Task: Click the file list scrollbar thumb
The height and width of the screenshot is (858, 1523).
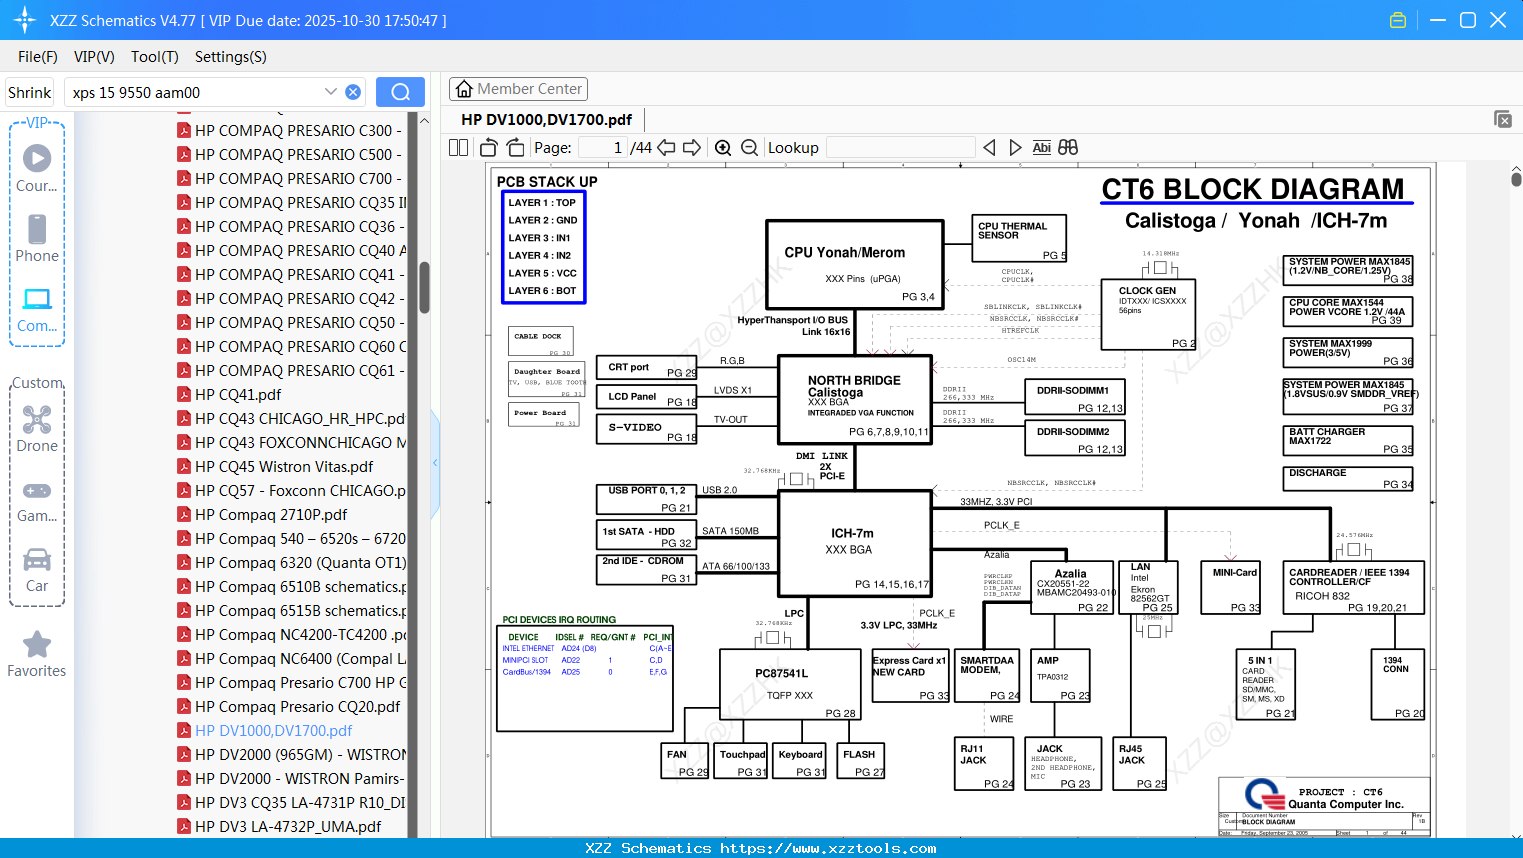Action: pyautogui.click(x=424, y=287)
